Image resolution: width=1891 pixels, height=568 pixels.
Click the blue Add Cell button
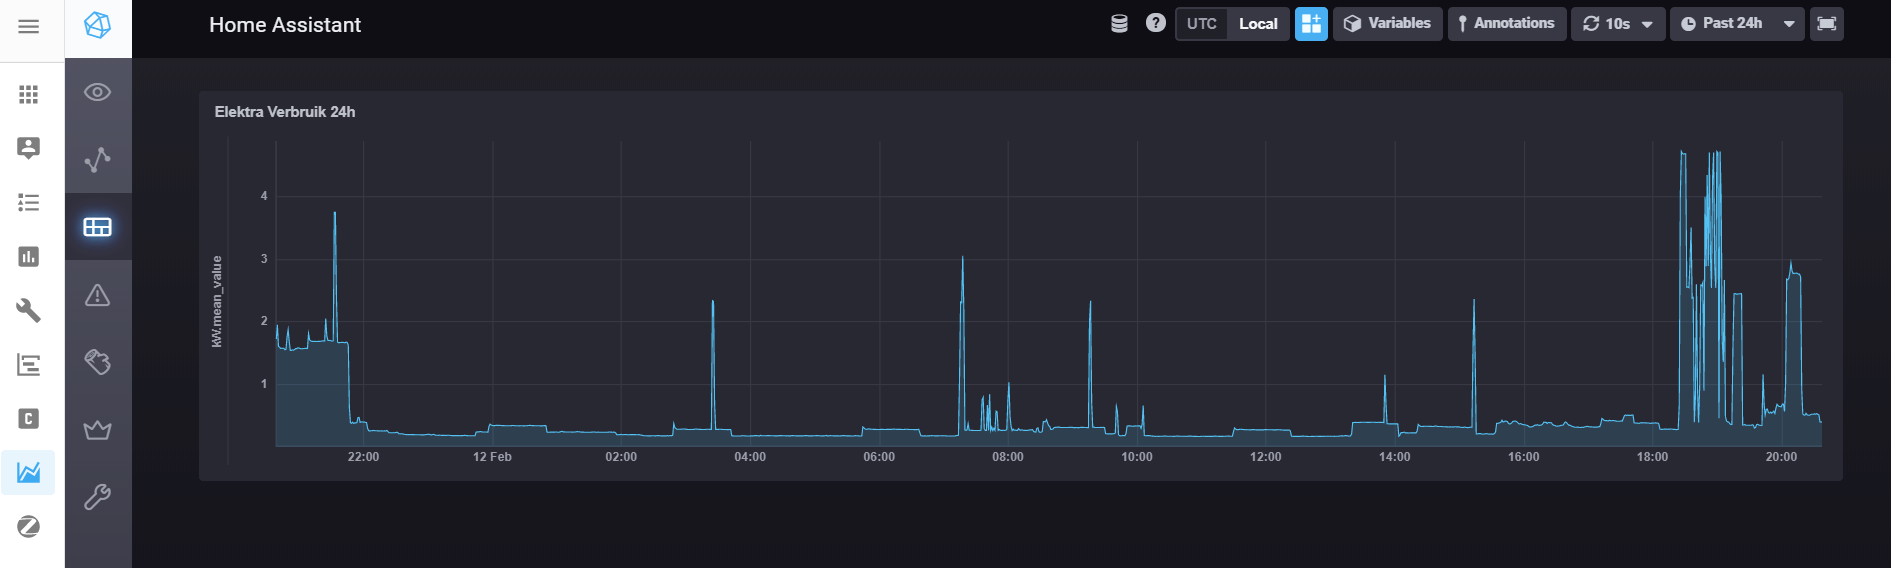1311,24
